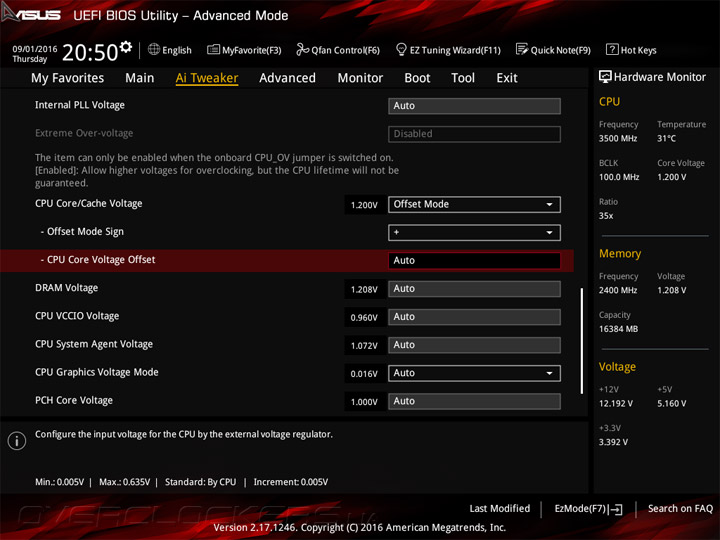Open MyFavorite(F3) list icon

point(213,50)
